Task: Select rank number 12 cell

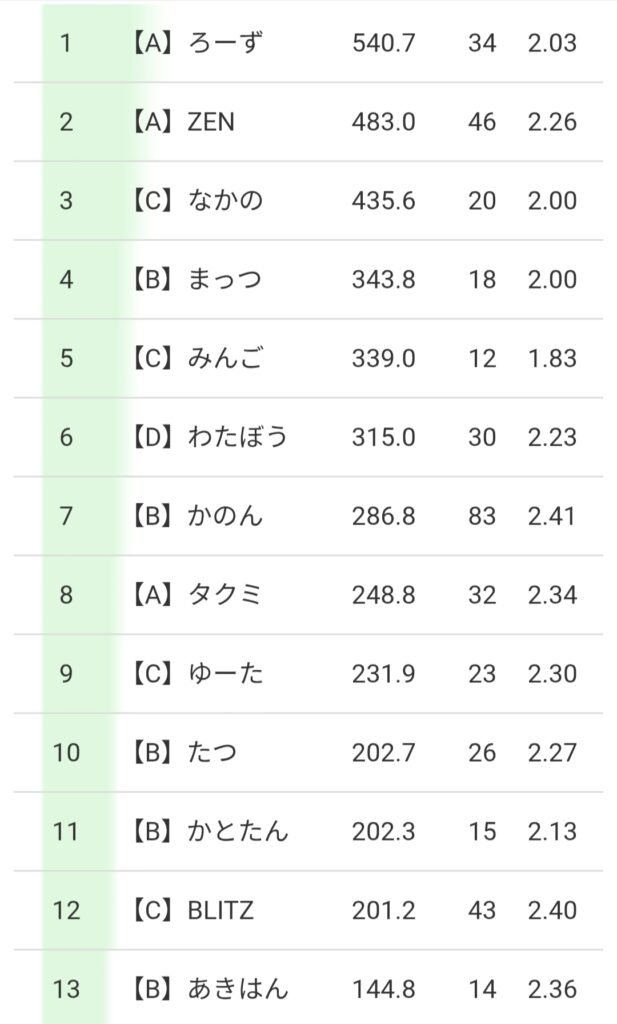Action: point(66,910)
